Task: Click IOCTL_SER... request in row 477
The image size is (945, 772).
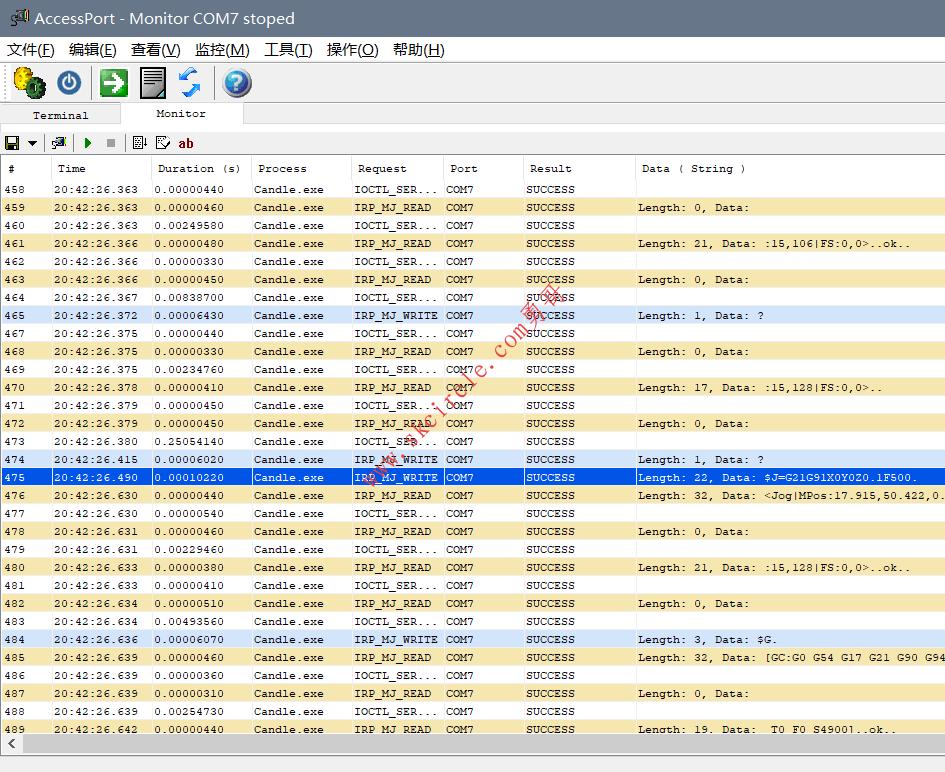Action: tap(395, 513)
